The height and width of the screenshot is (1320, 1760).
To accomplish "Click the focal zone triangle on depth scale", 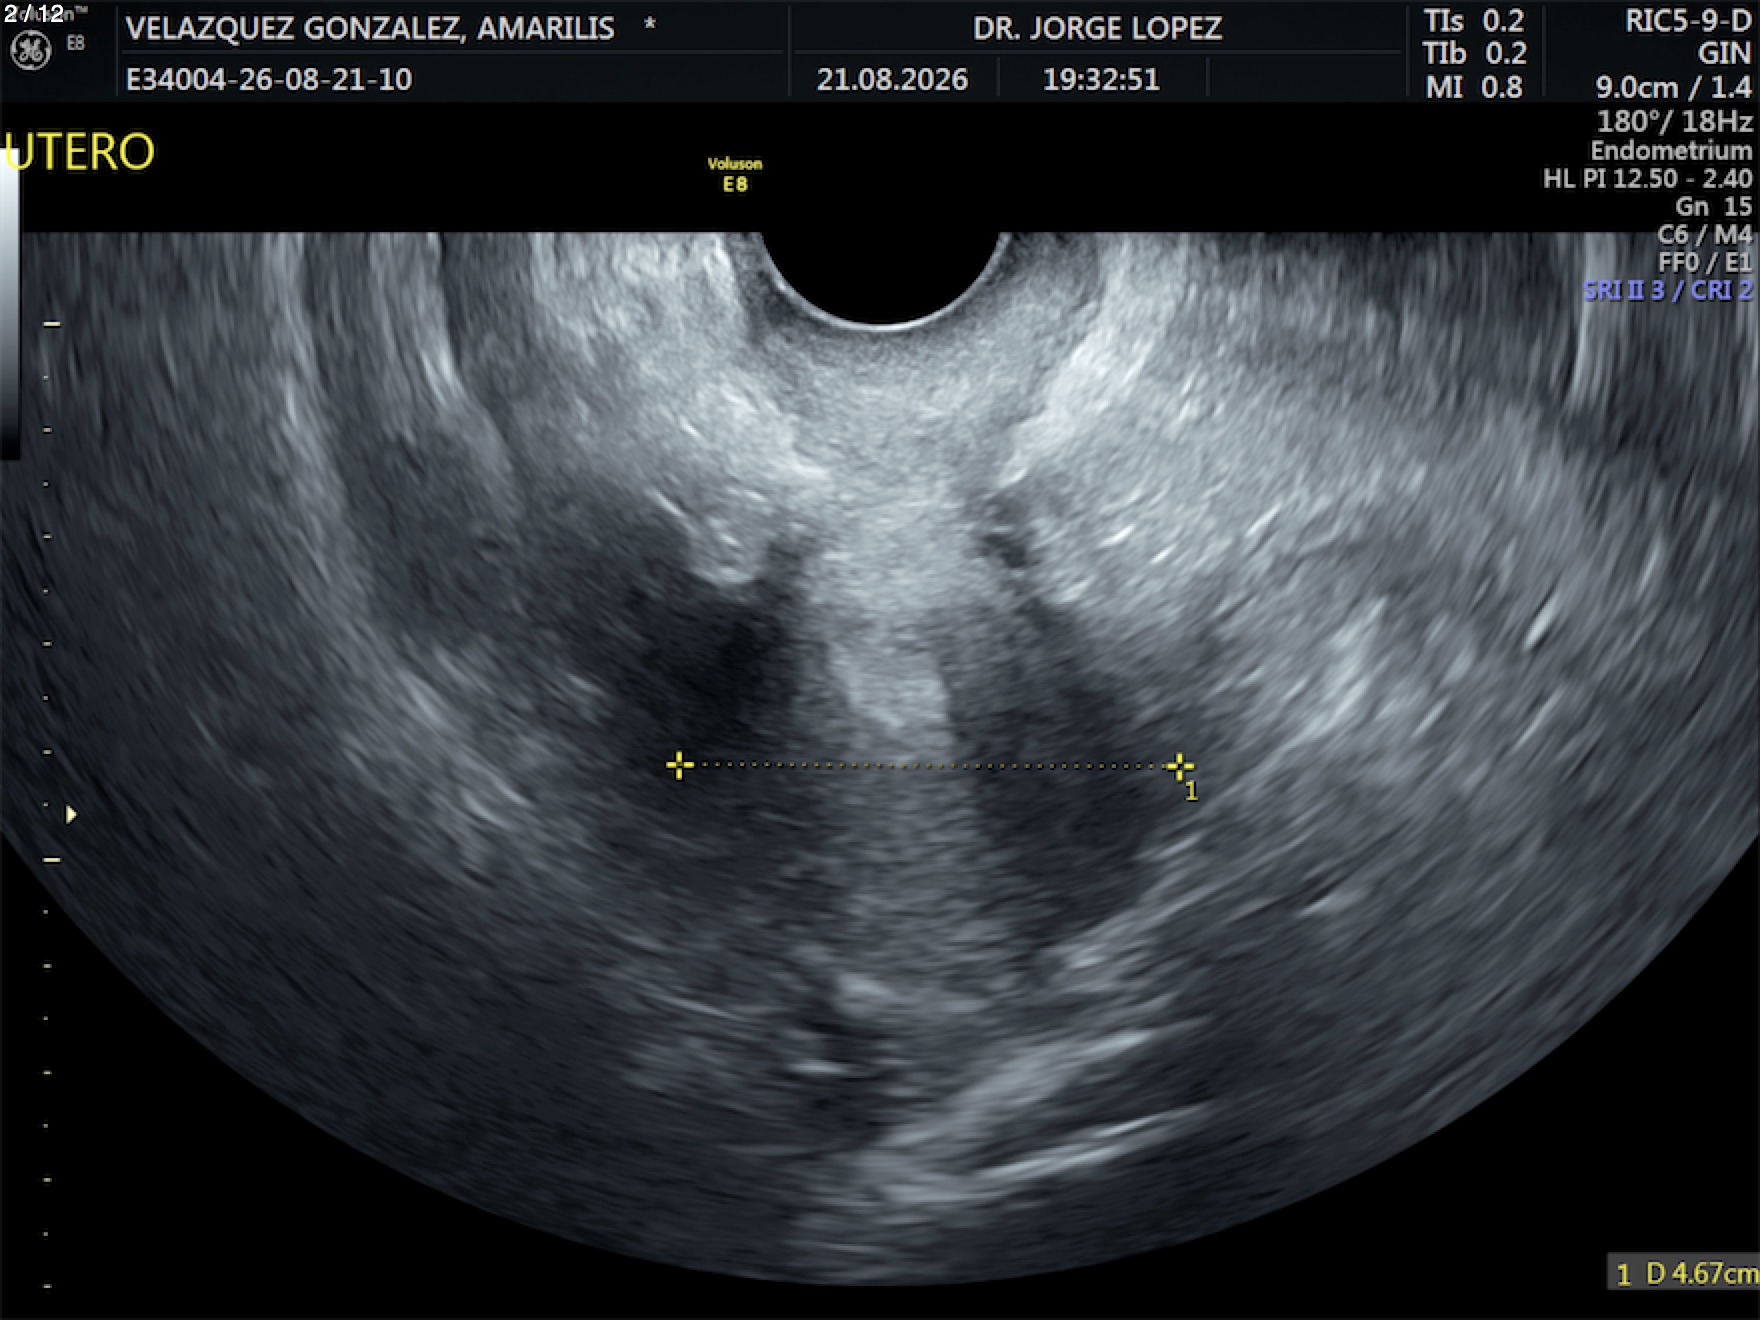I will point(71,815).
